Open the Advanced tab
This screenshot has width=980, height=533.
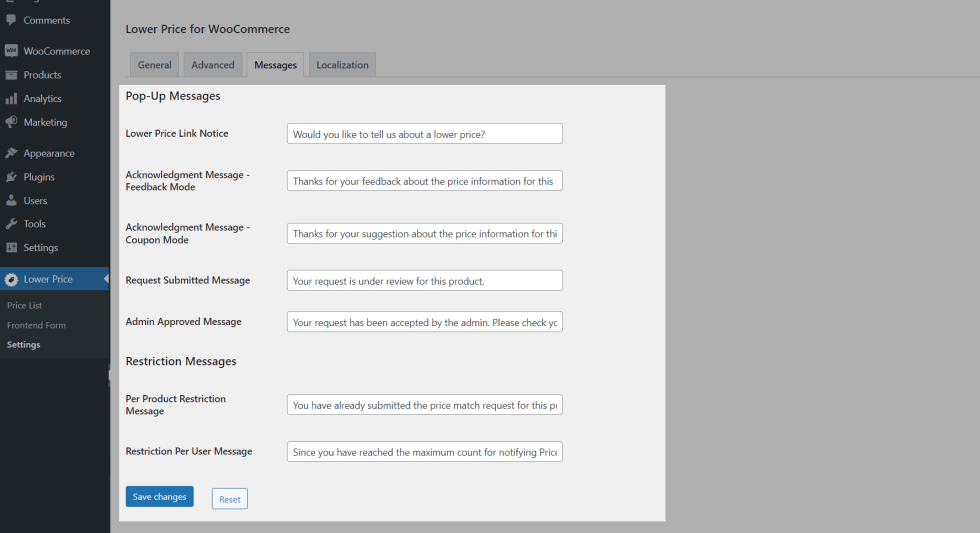pos(213,65)
